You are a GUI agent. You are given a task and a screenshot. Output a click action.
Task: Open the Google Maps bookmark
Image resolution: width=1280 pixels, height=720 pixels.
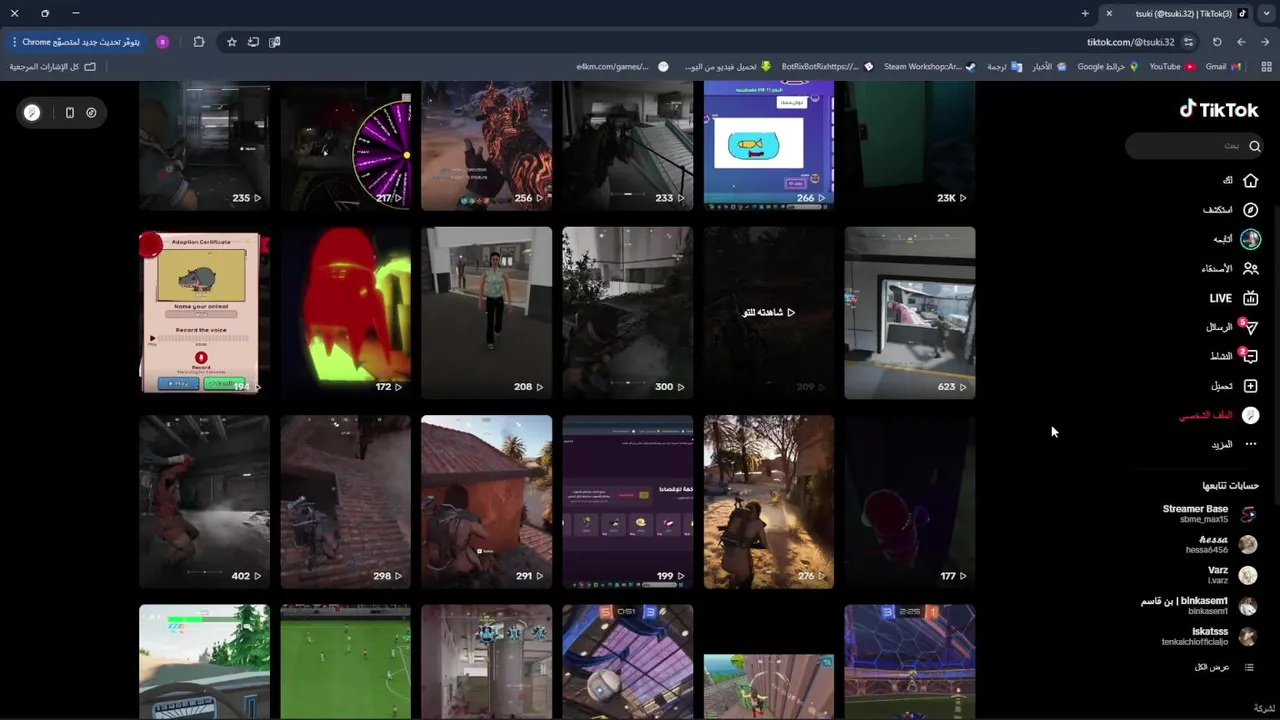(x=1108, y=66)
